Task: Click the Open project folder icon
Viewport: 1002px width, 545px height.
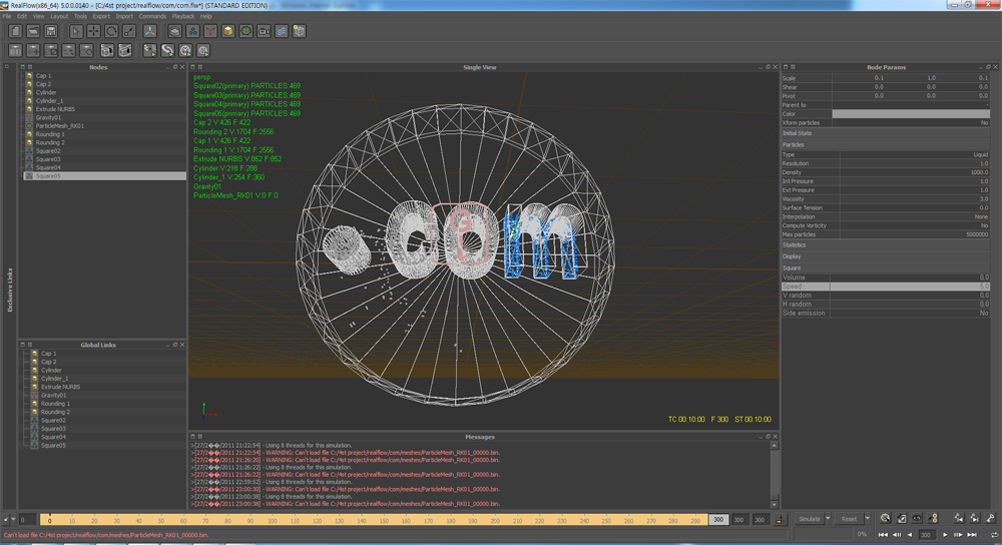Action: [x=33, y=31]
